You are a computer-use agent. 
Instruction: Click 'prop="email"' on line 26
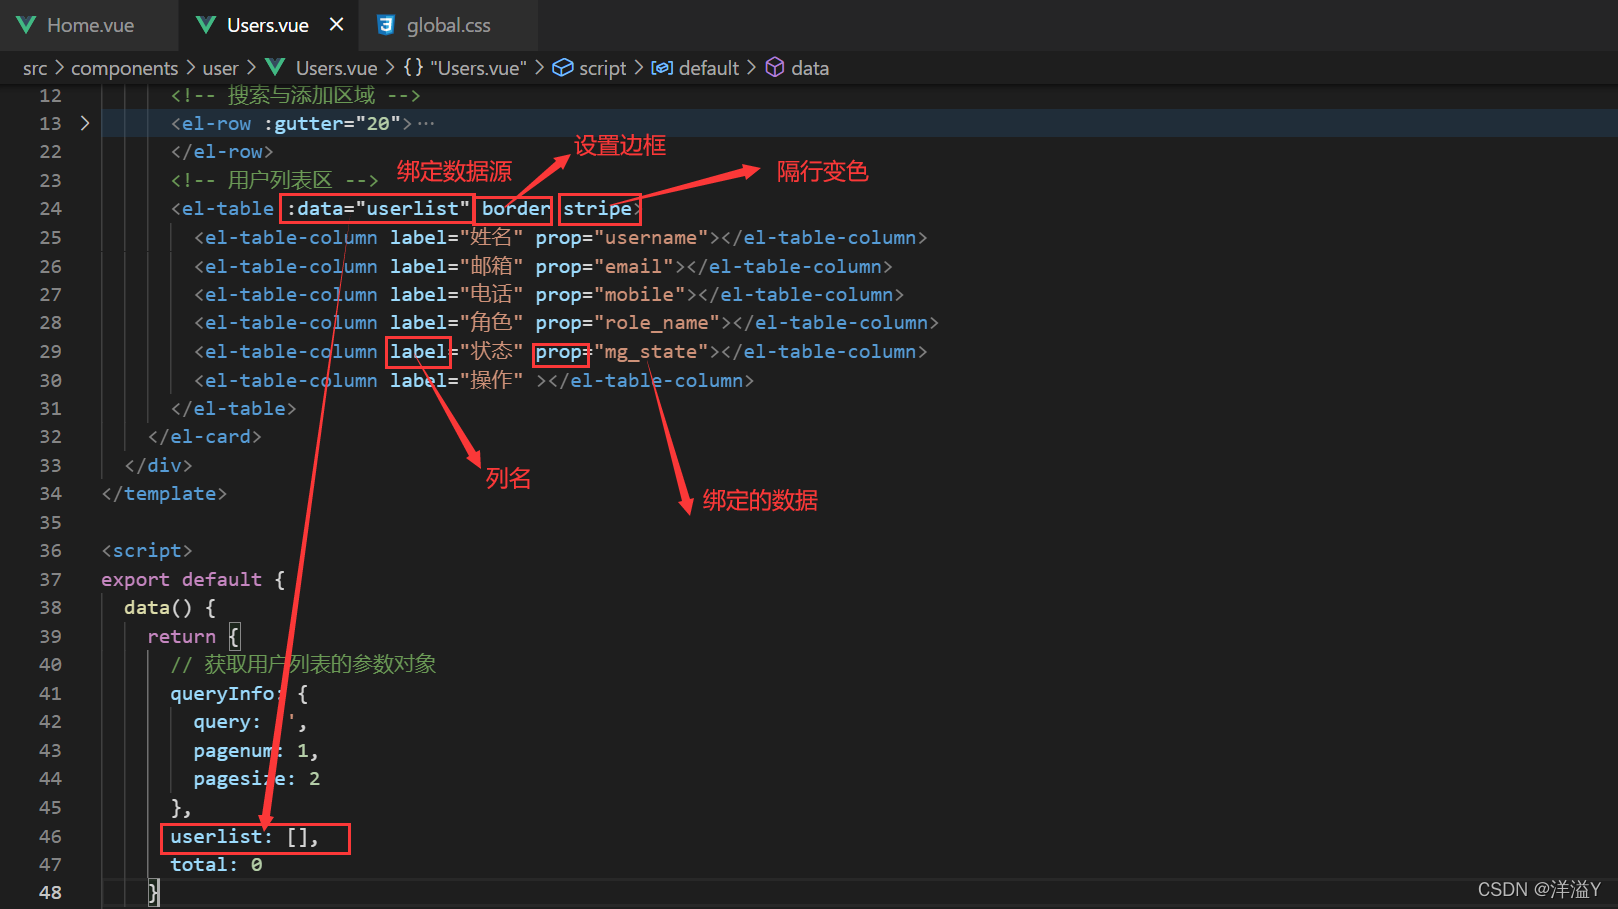pos(605,266)
